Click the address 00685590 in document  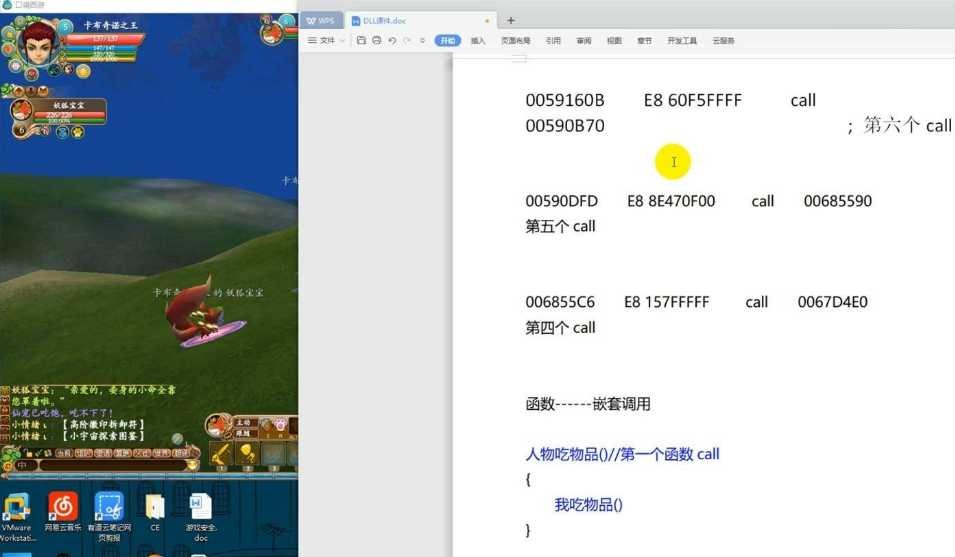pos(837,201)
